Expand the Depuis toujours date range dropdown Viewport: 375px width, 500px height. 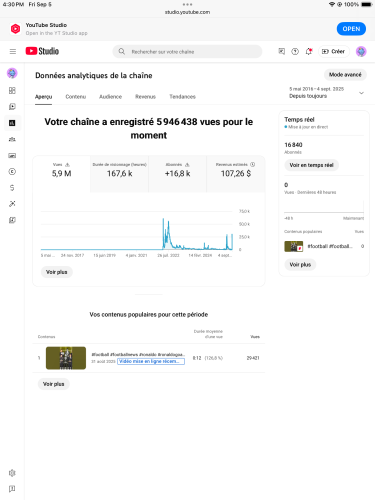coord(326,93)
